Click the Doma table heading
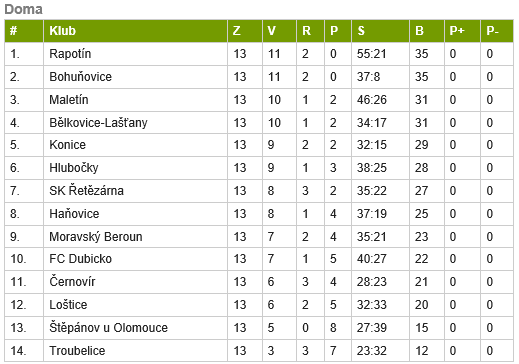The width and height of the screenshot is (519, 364). click(x=24, y=9)
